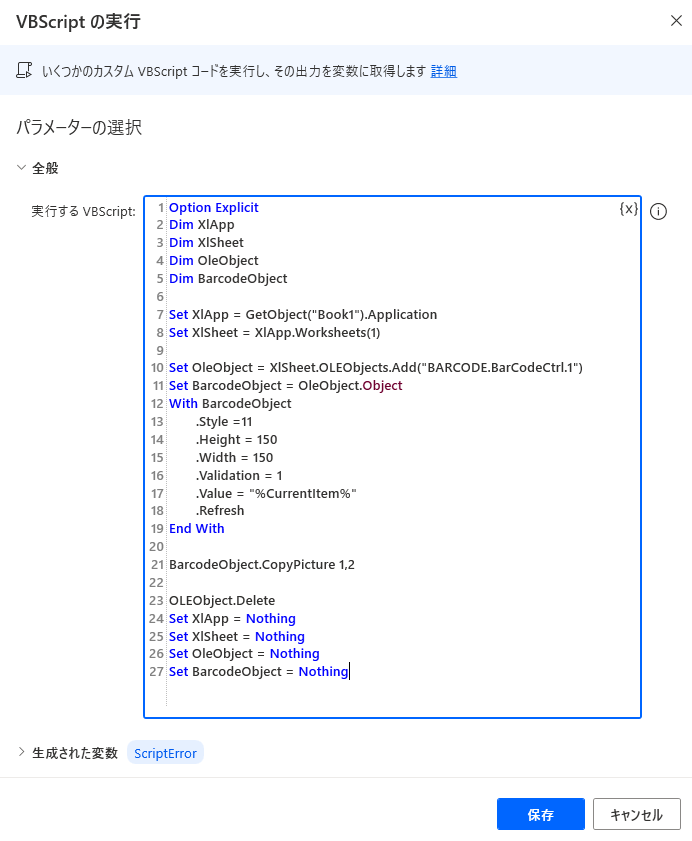Viewport: 692px width, 841px height.
Task: Click the BarcodeObject.CopyPicture 1,2 line
Action: click(261, 564)
